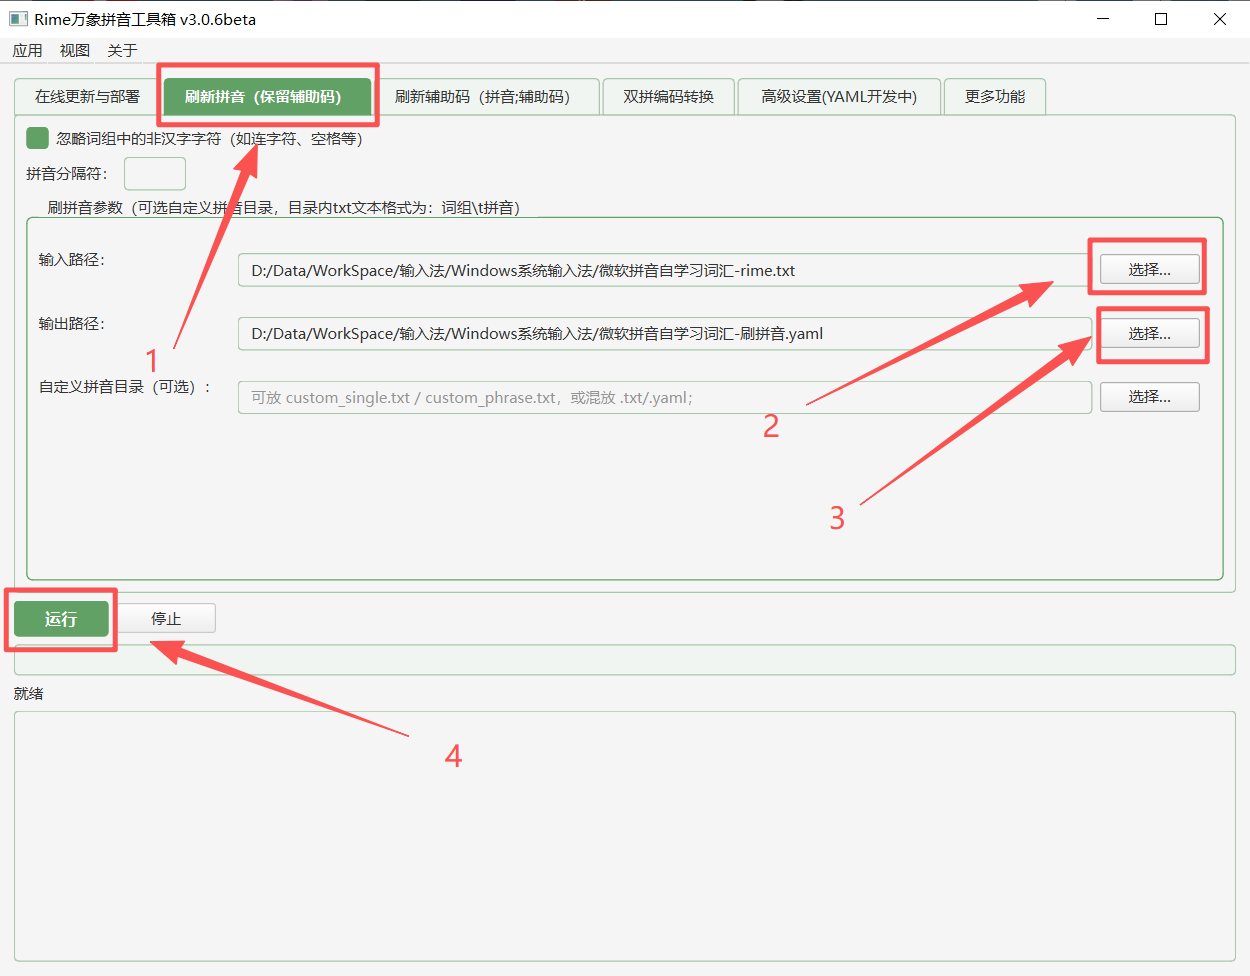
Task: Click inside the log output area
Action: 625,836
